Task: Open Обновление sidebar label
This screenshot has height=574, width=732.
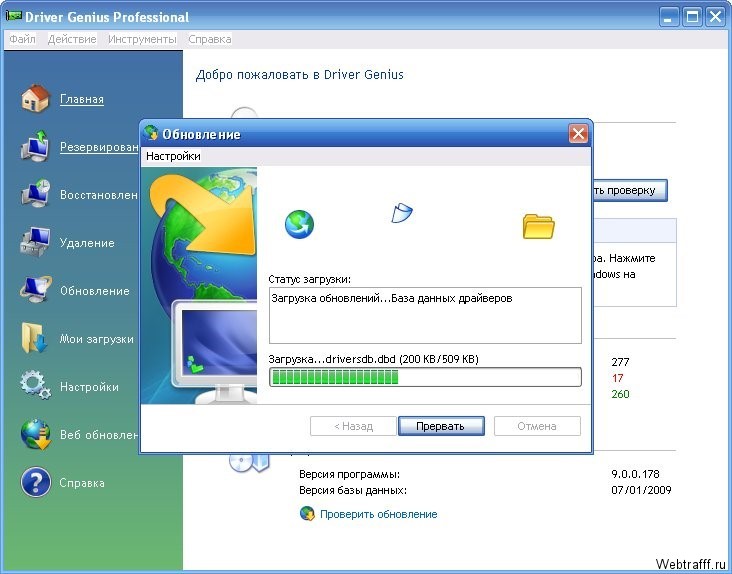Action: click(95, 291)
